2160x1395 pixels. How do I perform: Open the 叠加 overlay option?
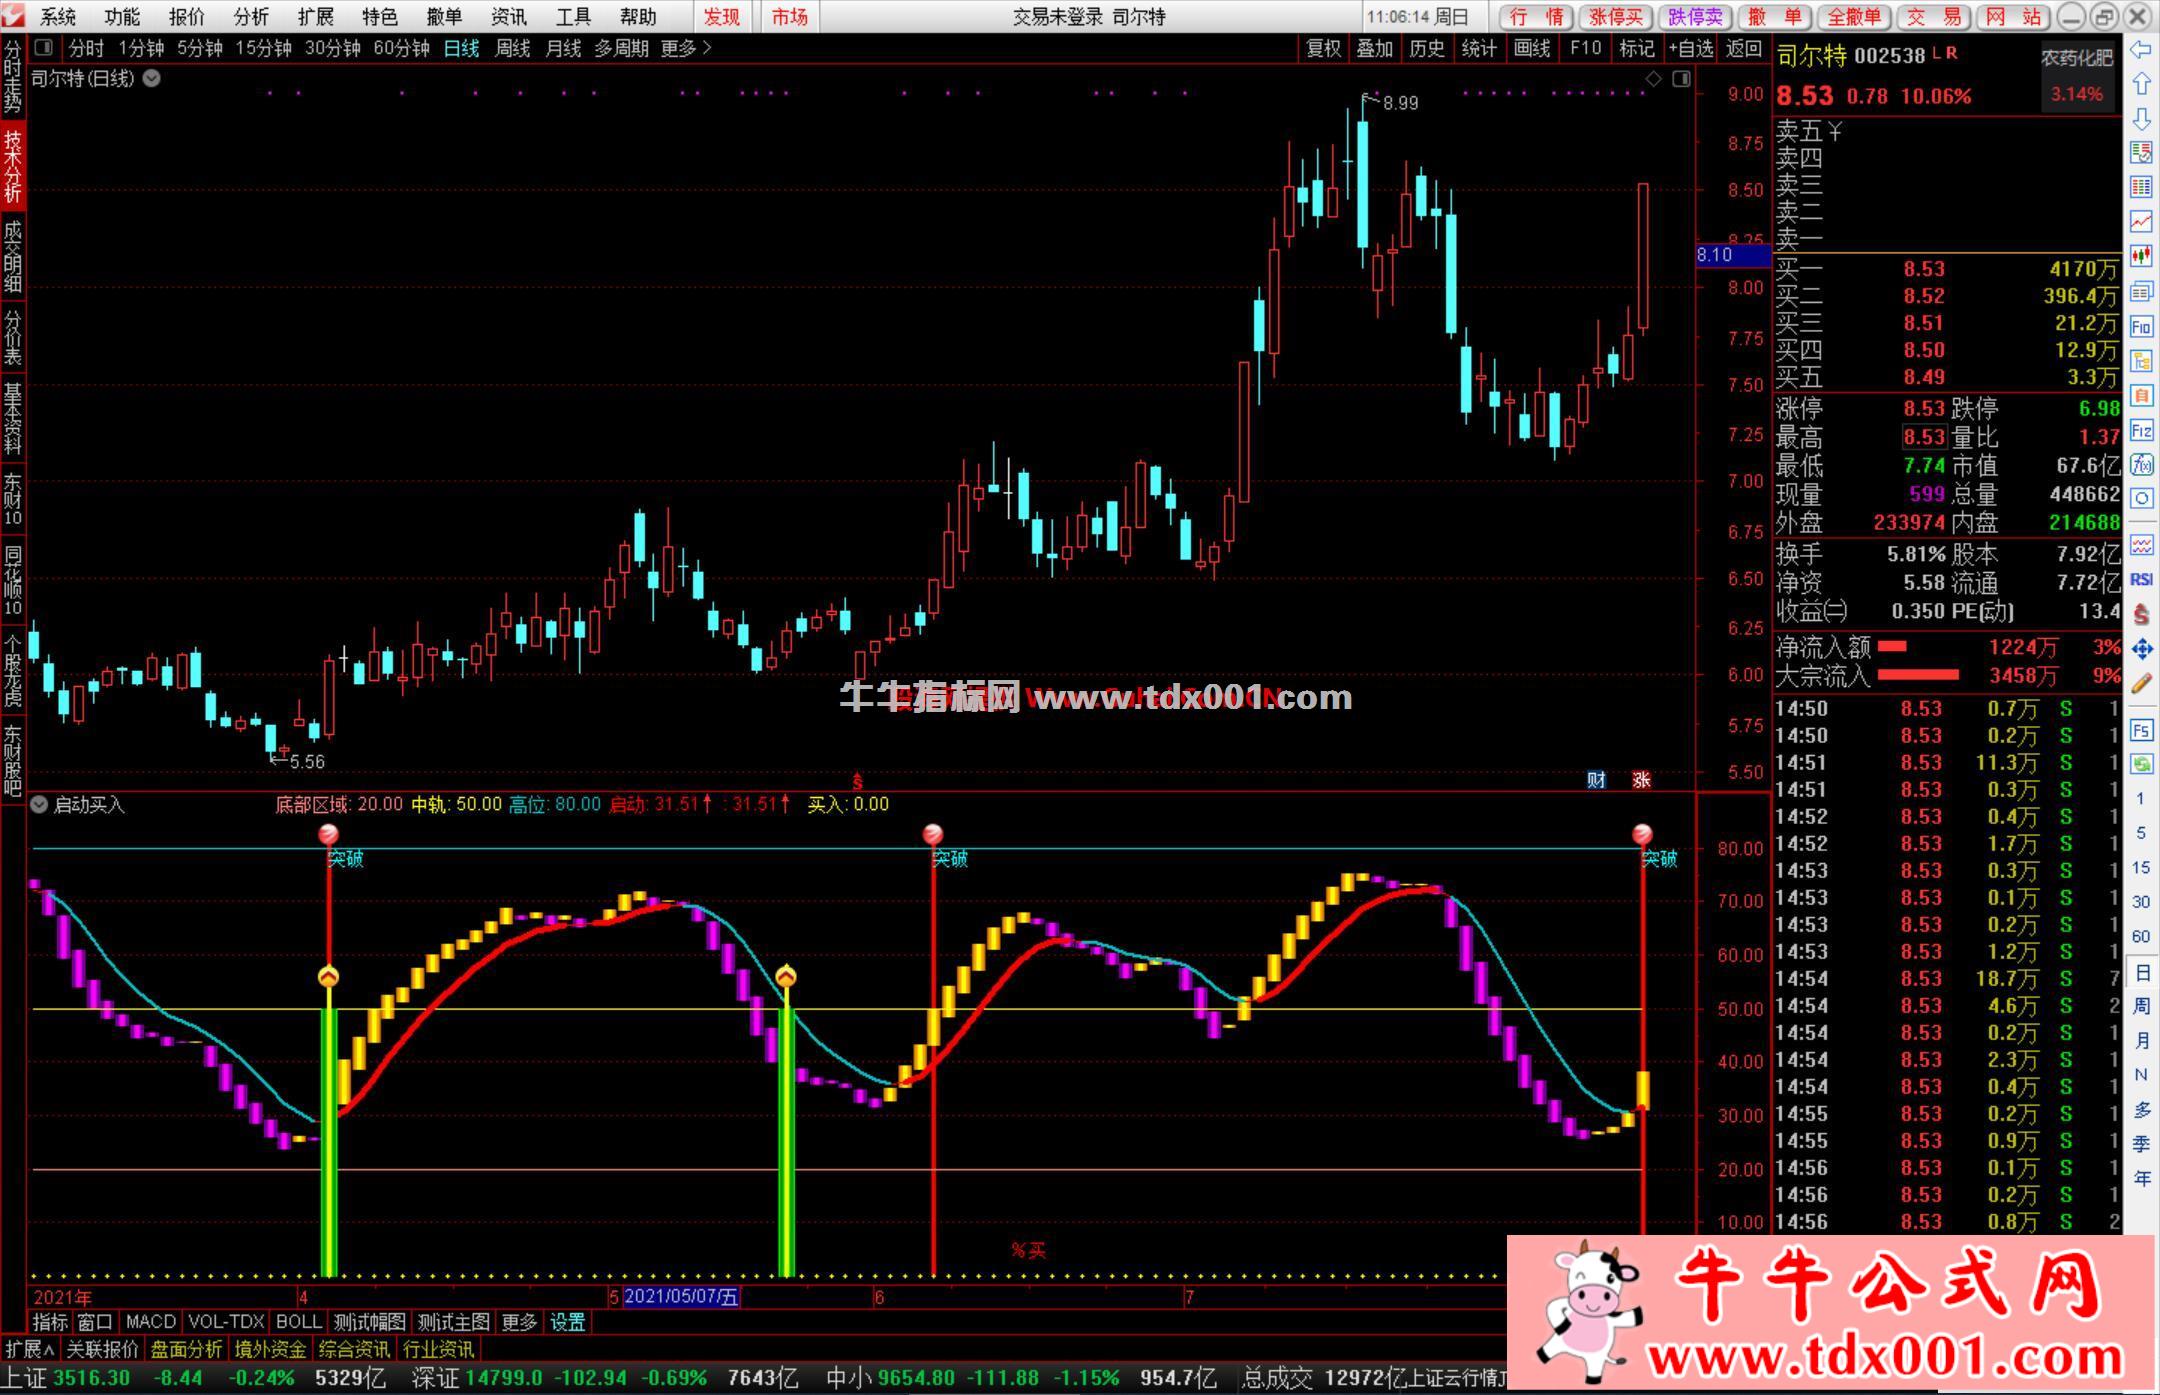click(x=1374, y=48)
